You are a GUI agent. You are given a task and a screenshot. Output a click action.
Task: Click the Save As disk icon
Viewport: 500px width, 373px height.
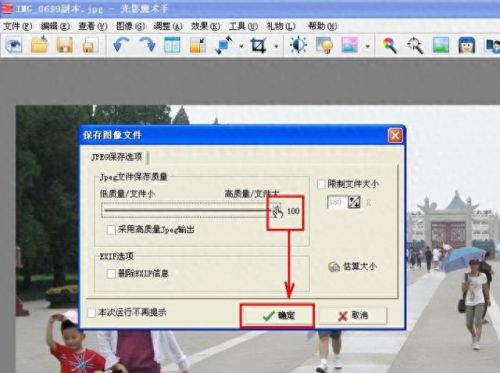[89, 45]
